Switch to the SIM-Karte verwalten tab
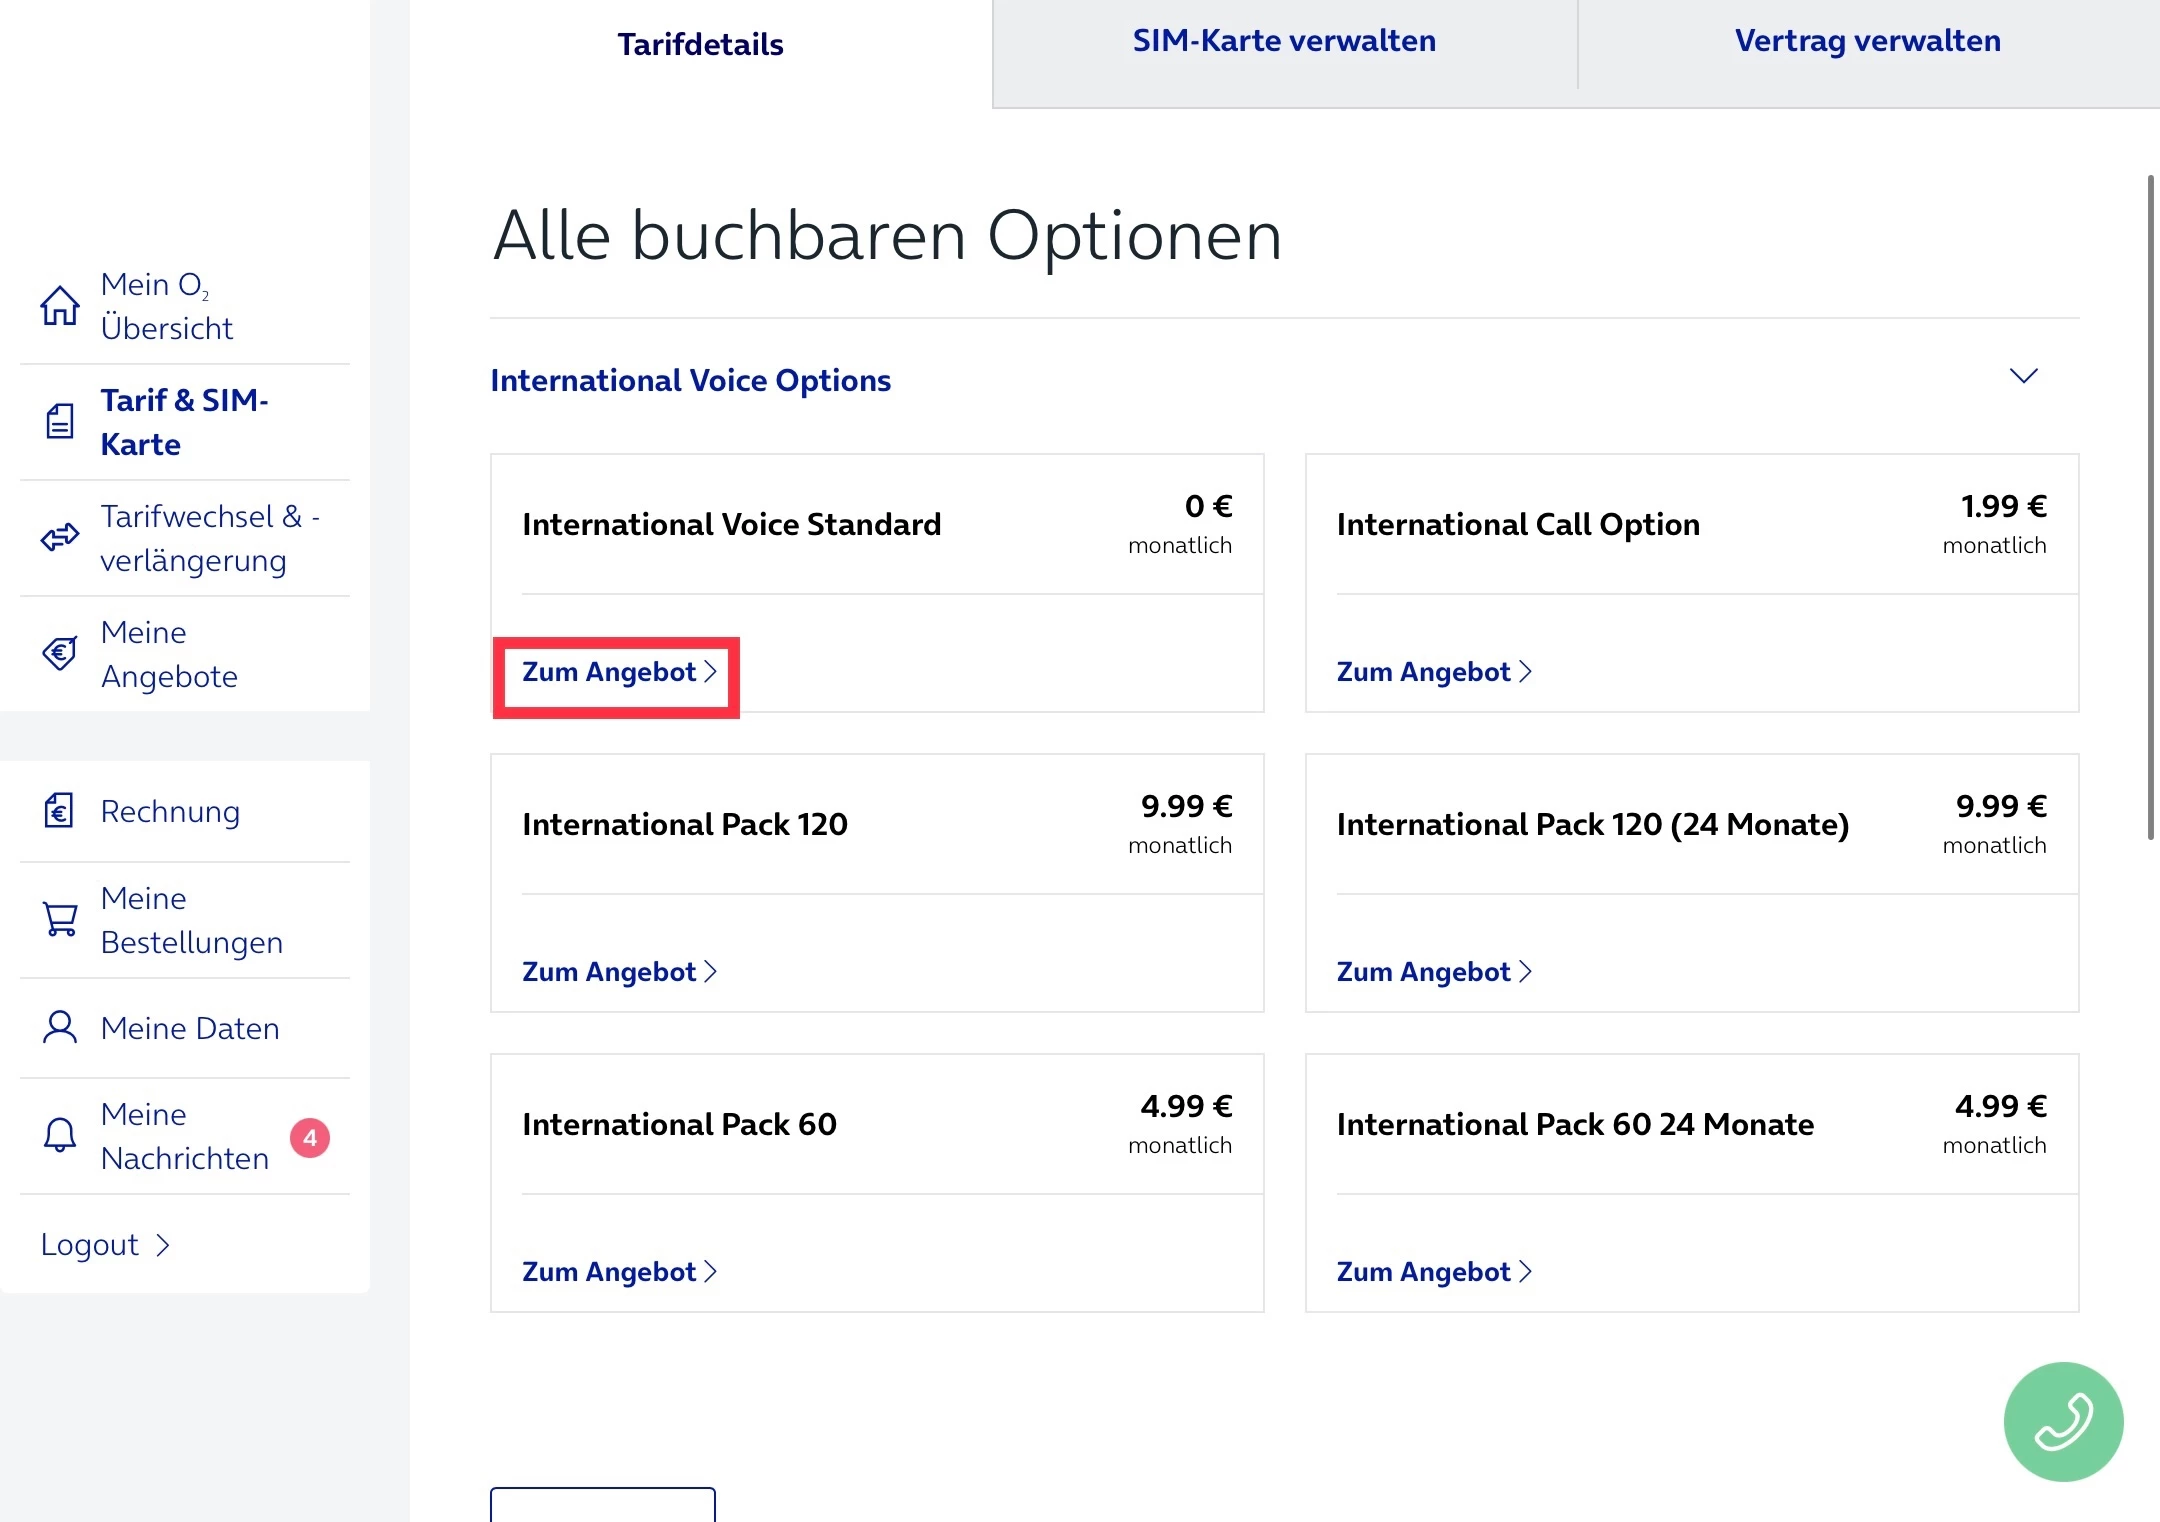Image resolution: width=2160 pixels, height=1522 pixels. point(1284,42)
